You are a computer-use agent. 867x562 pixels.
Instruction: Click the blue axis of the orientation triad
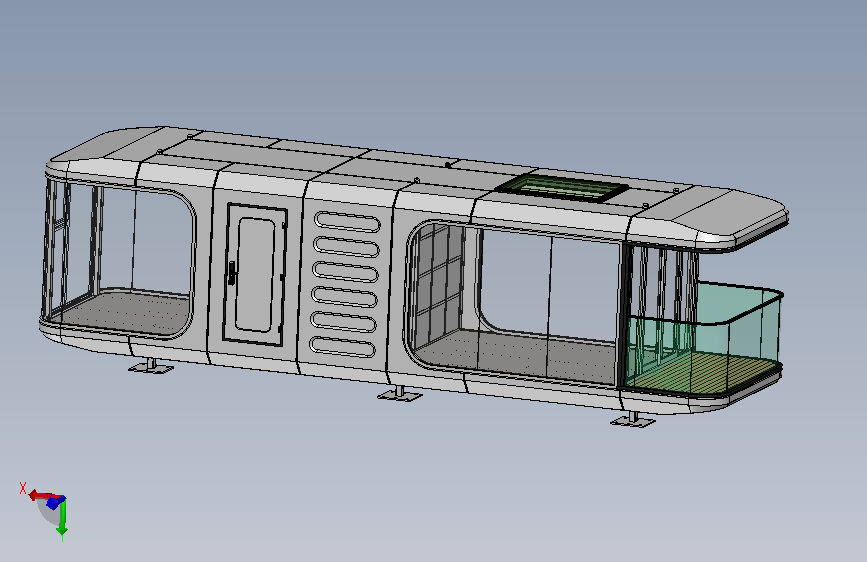pyautogui.click(x=55, y=502)
